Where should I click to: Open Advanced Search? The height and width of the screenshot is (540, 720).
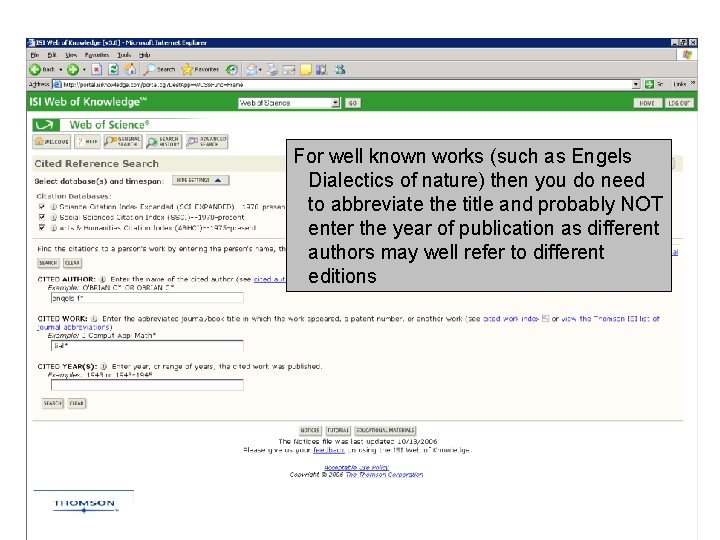(207, 141)
